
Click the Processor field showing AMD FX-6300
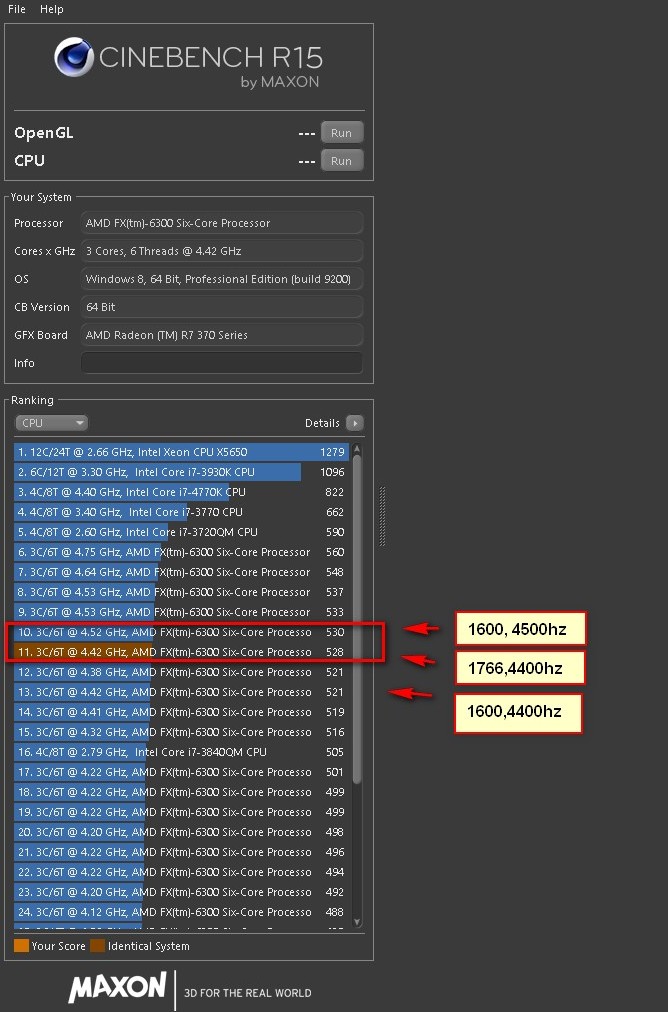[x=221, y=223]
